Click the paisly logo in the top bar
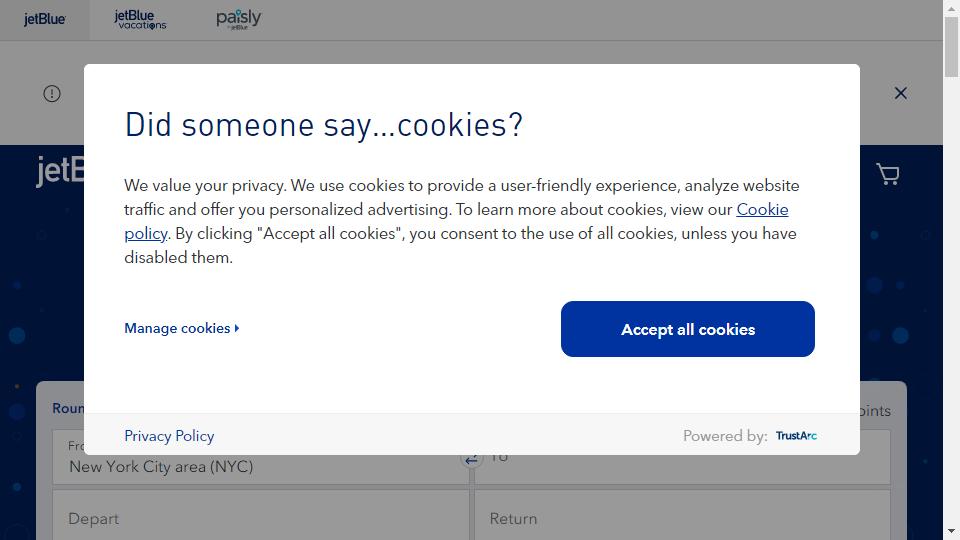Viewport: 960px width, 540px height. 238,20
